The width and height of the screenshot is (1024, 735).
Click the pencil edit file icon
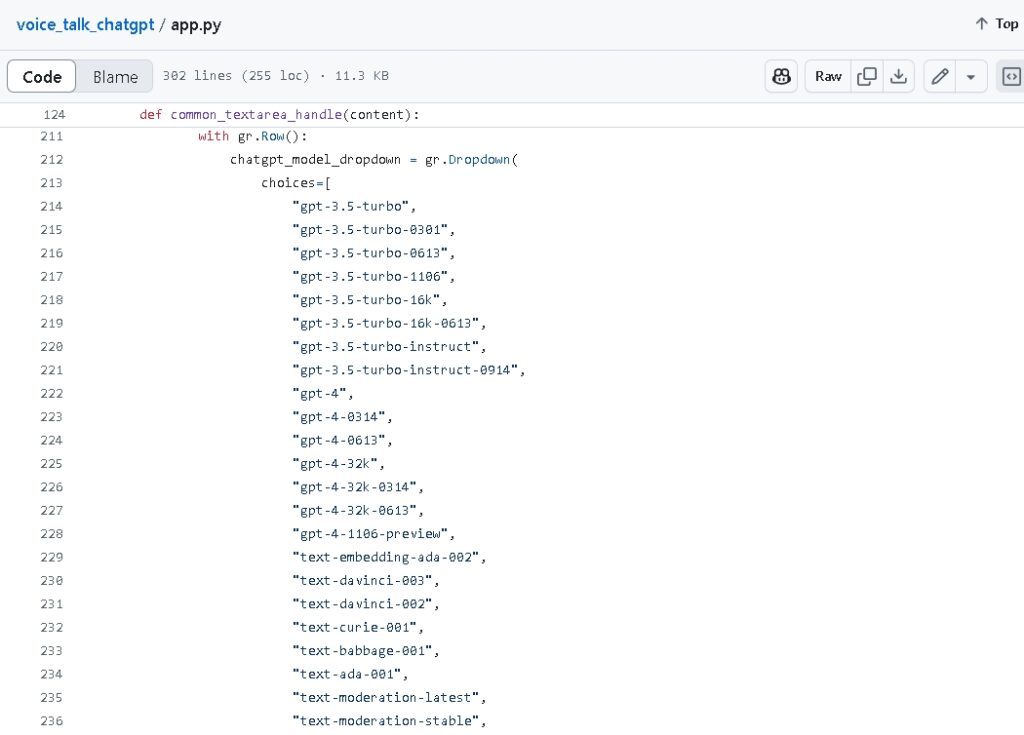coord(938,76)
